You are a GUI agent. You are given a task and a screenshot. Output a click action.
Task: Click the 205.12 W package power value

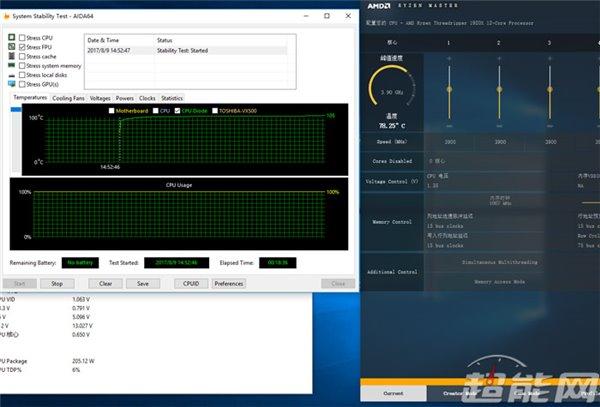83,361
